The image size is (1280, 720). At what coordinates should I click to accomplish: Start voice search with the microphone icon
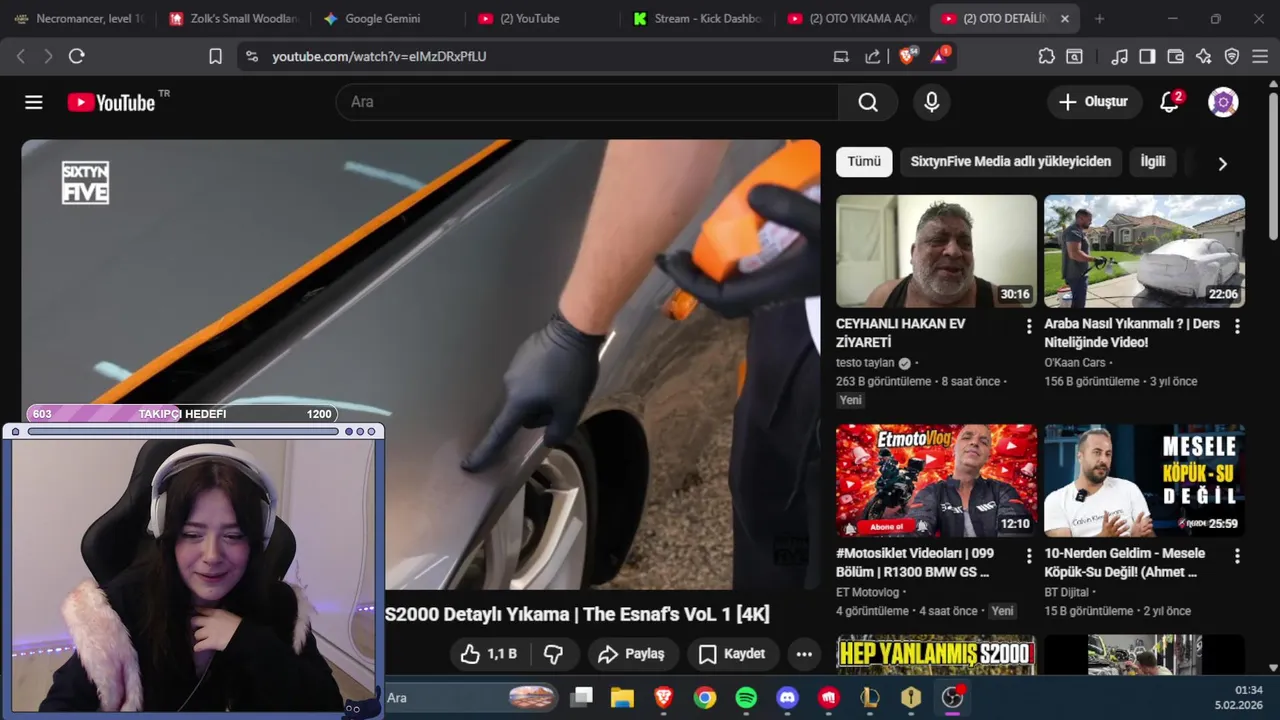pos(932,102)
